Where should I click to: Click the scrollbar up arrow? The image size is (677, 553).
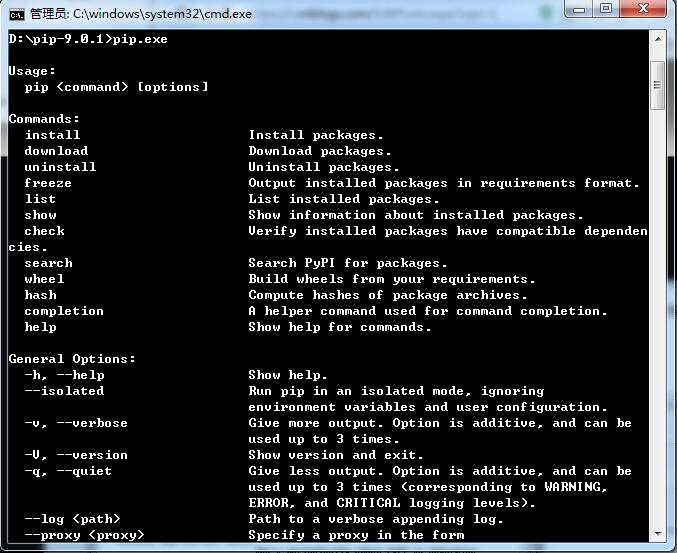pyautogui.click(x=658, y=39)
